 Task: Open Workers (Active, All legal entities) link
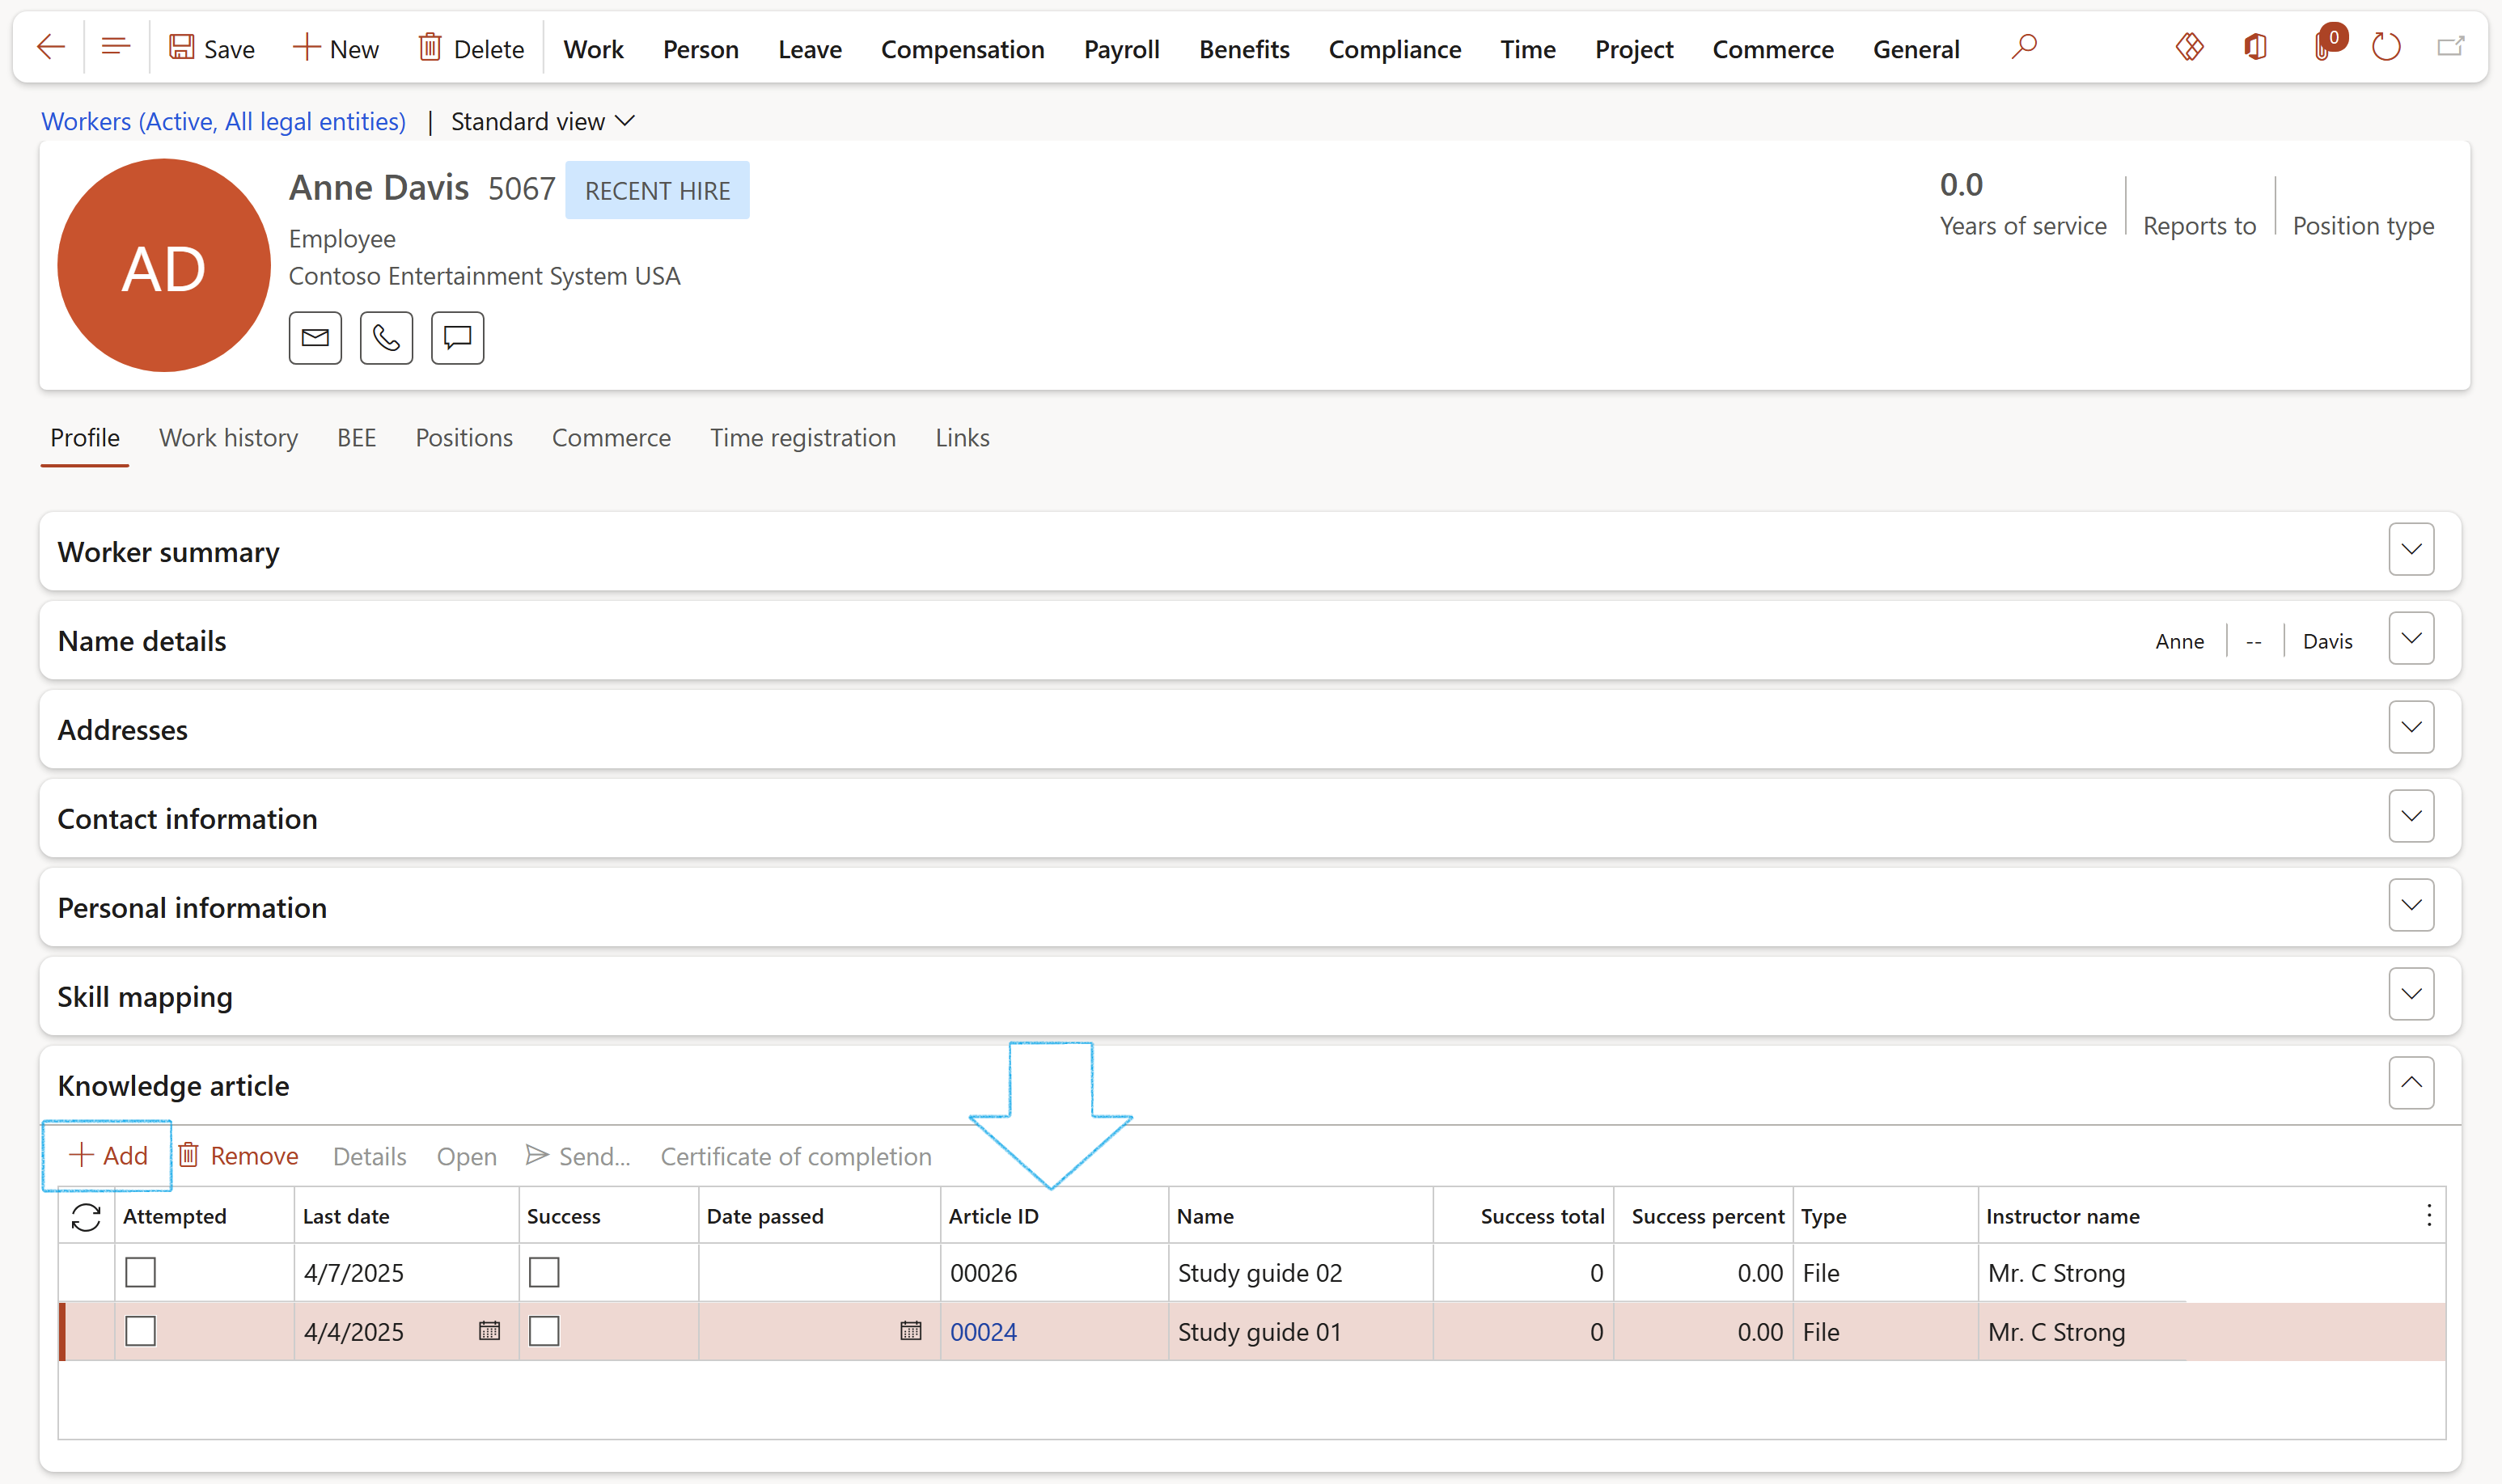coord(223,121)
